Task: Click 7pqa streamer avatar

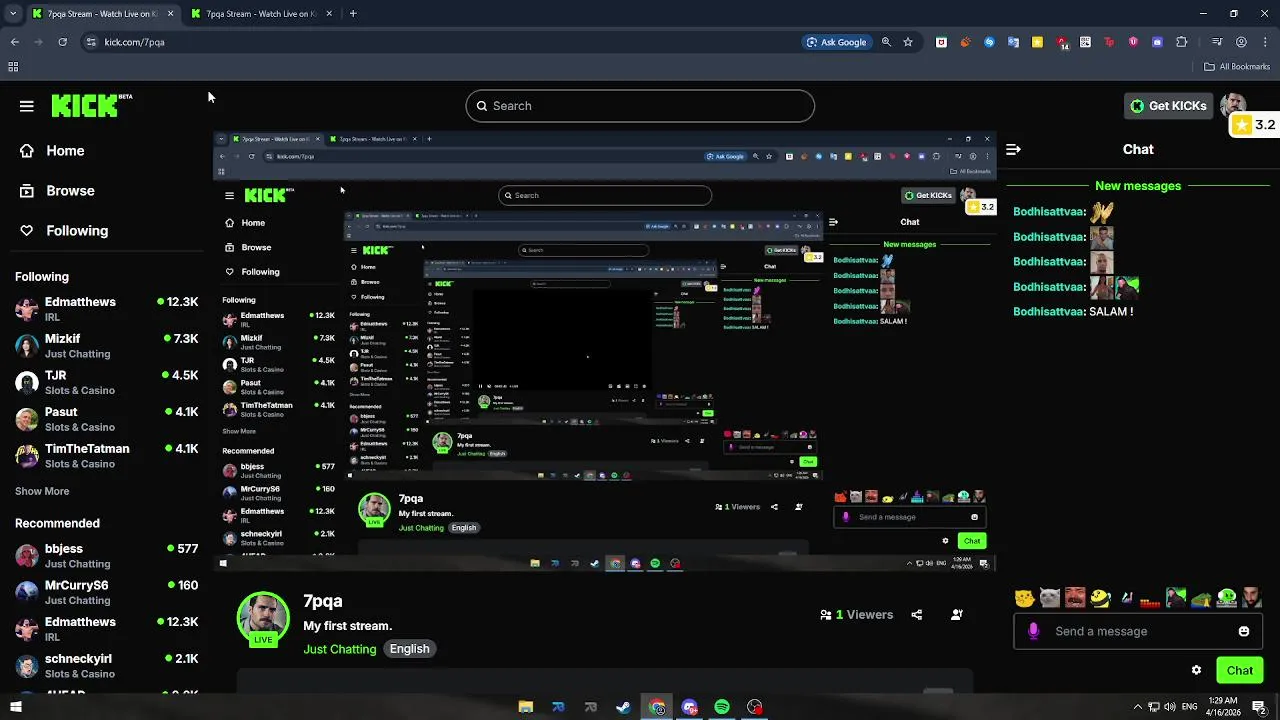Action: (x=263, y=618)
